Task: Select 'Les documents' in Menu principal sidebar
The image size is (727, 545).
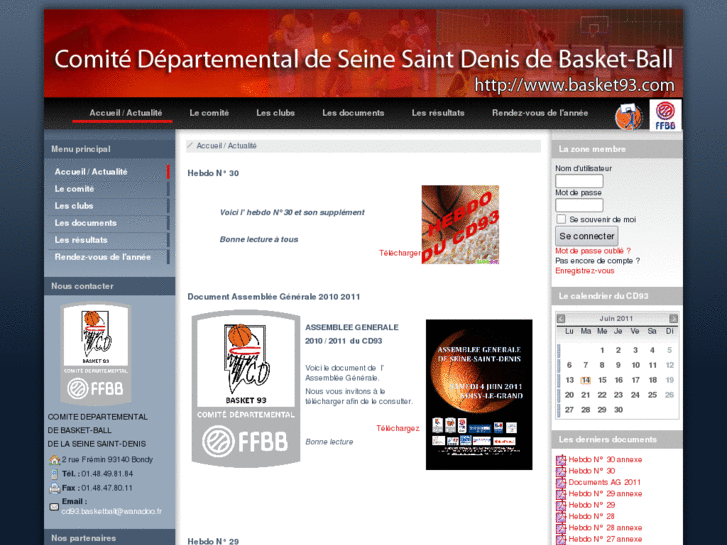Action: (x=85, y=223)
